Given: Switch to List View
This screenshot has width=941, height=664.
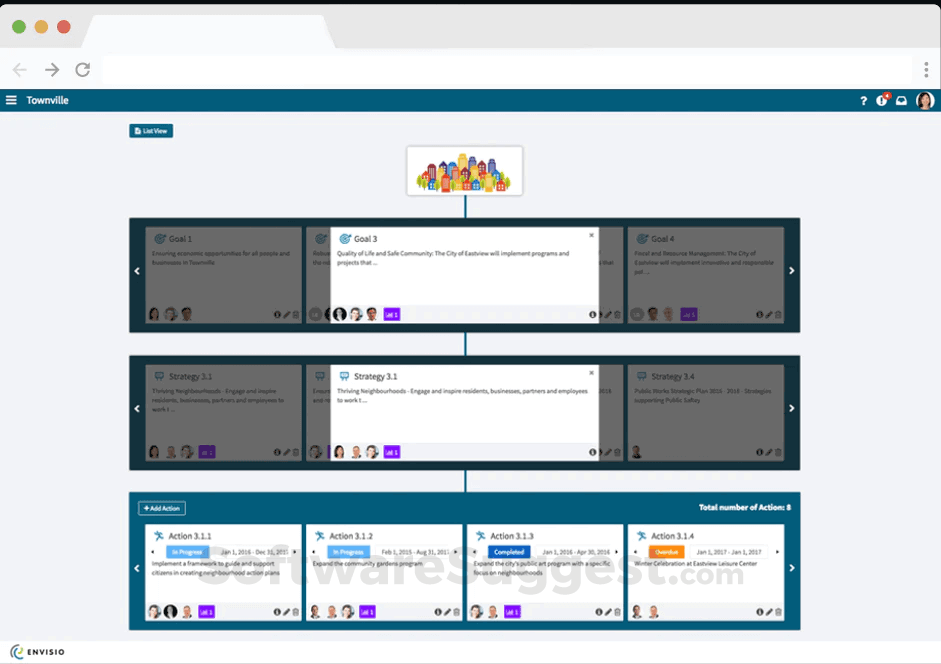Looking at the screenshot, I should coord(150,130).
